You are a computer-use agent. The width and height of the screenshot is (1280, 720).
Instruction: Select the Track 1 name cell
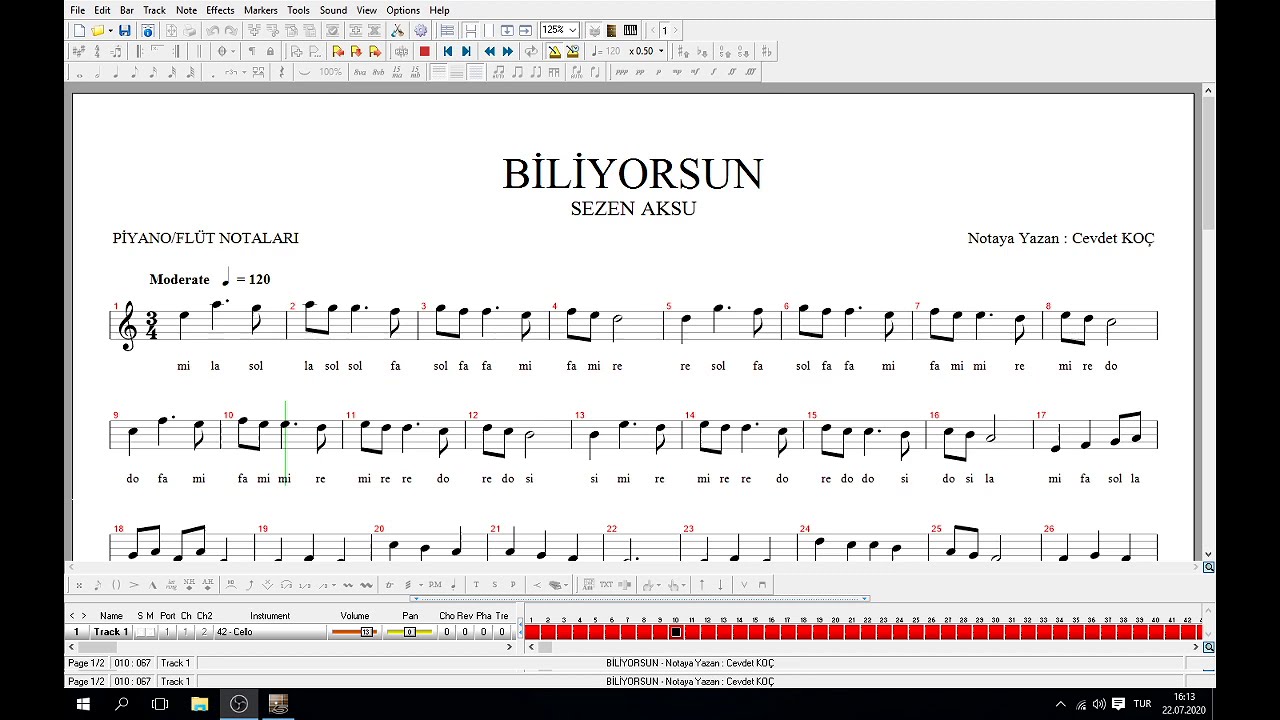point(111,632)
